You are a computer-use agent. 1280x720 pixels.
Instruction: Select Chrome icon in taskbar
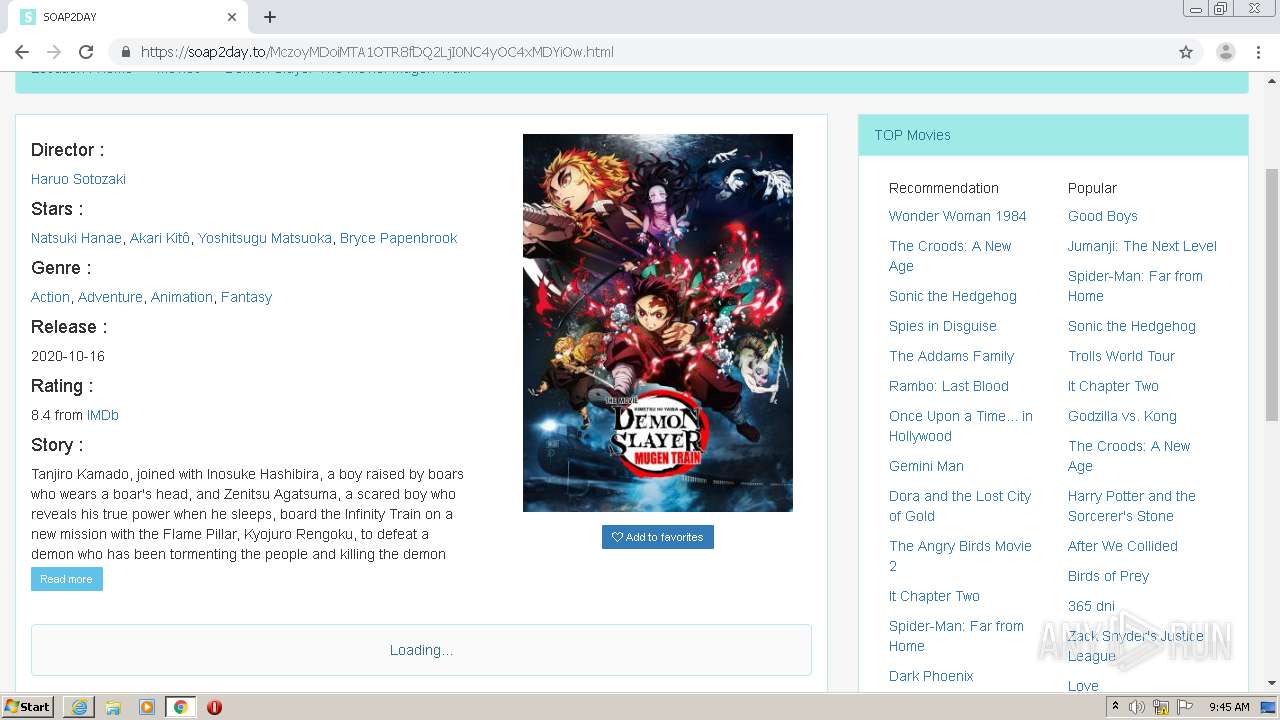click(x=180, y=707)
